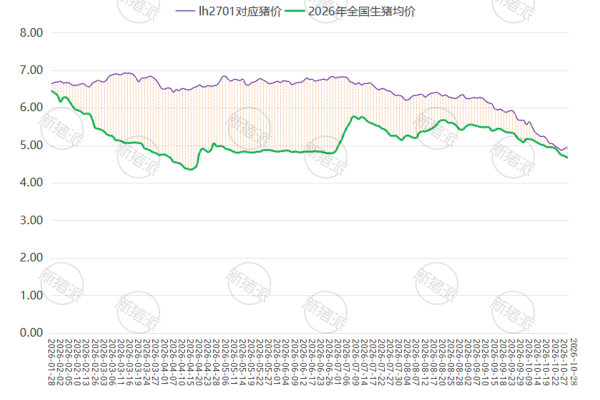Viewport: 600px width, 400px height.
Task: Select the 2026-10-28 date label
Action: click(x=573, y=362)
